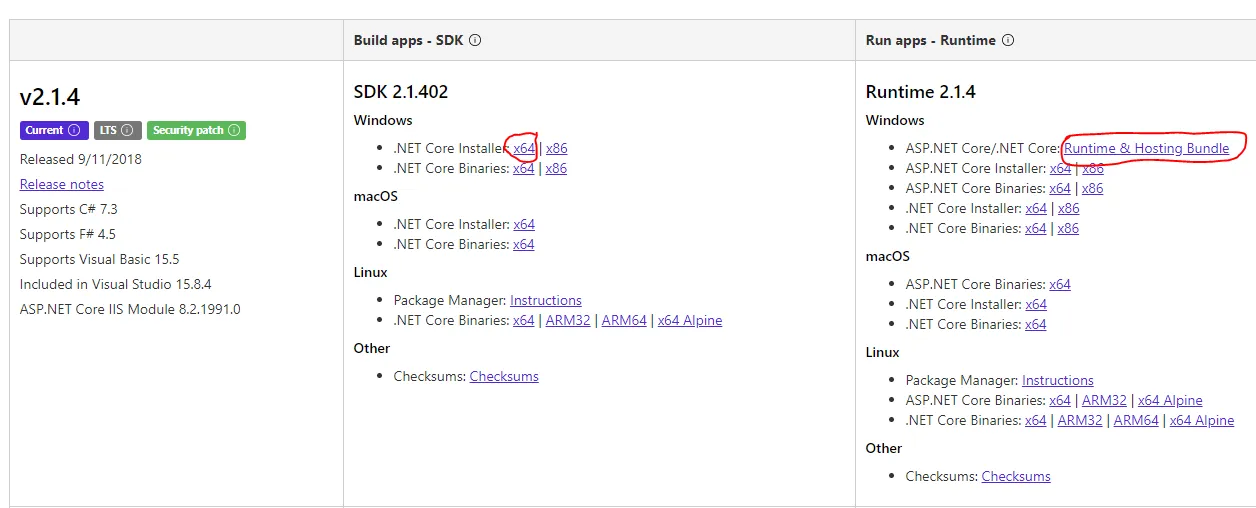Download Runtime Windows .NET Core Installer x64

(x=1036, y=208)
